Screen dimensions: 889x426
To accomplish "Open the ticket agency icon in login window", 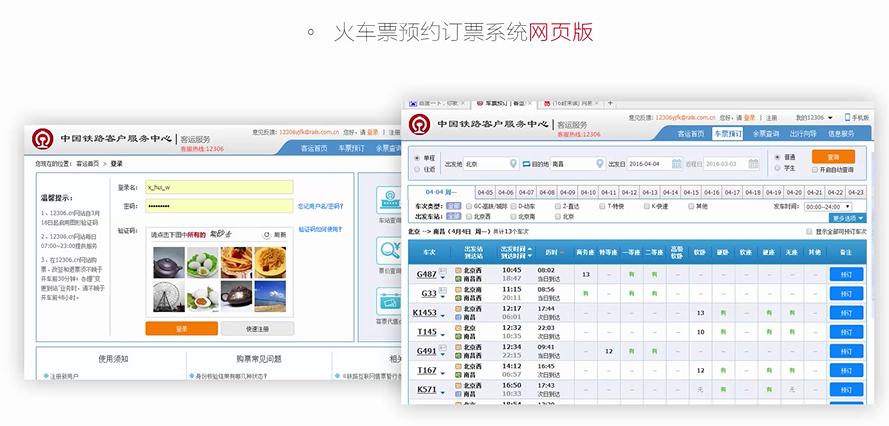I will 389,301.
